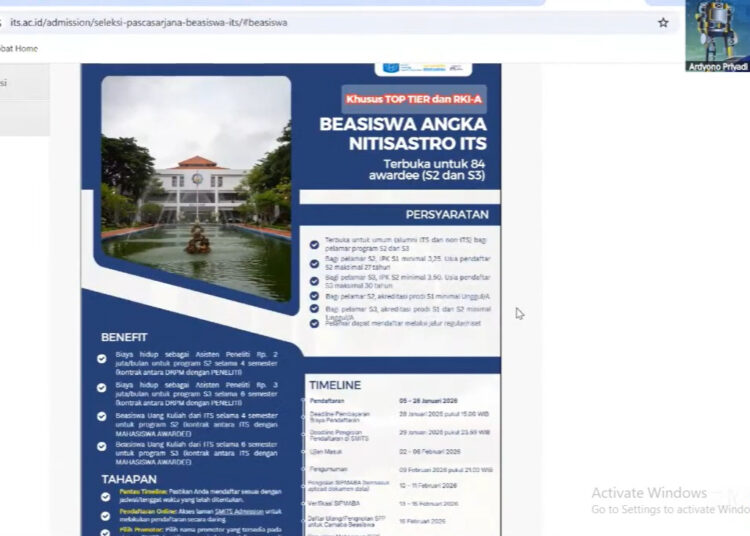Viewport: 750px width, 536px height.
Task: Click the TIMELINE heading
Action: tap(335, 385)
